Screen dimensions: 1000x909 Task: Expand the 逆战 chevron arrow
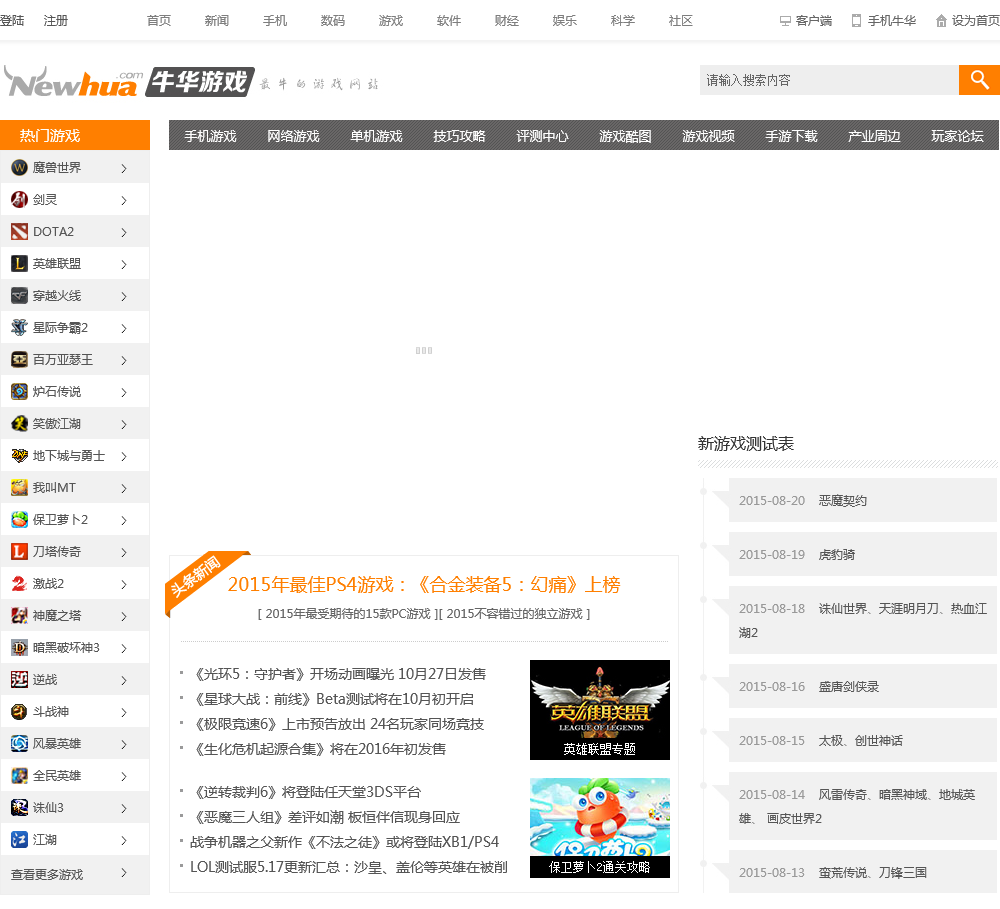click(x=124, y=680)
